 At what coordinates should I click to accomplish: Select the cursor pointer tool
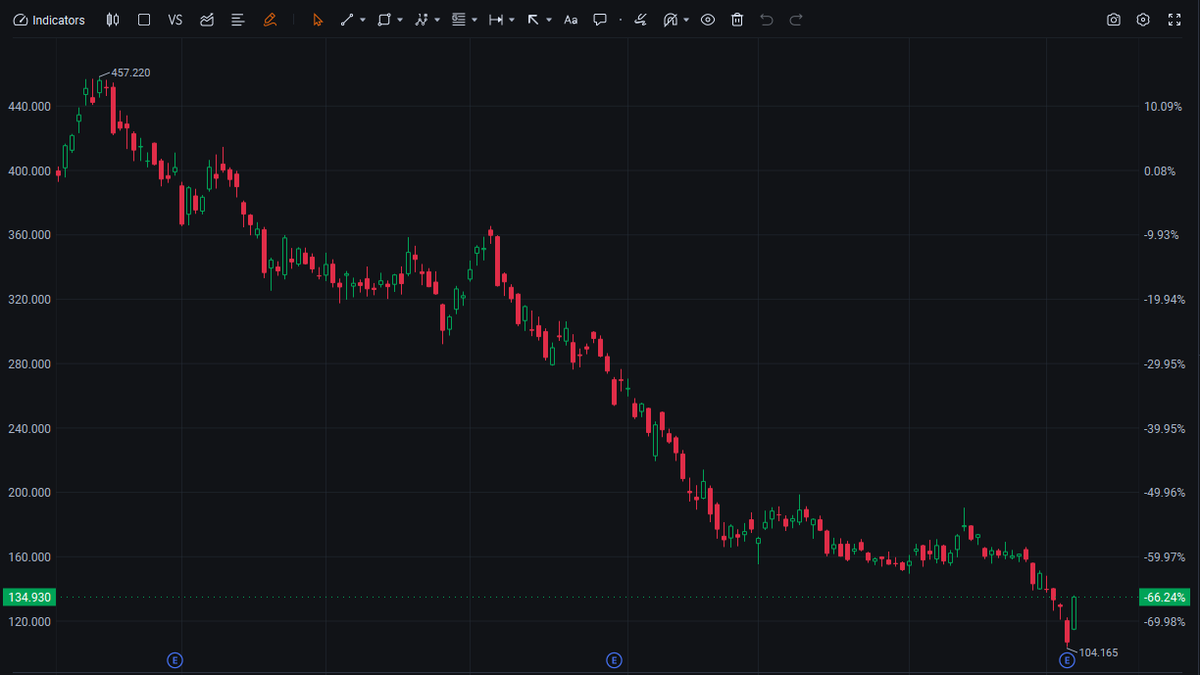(318, 20)
